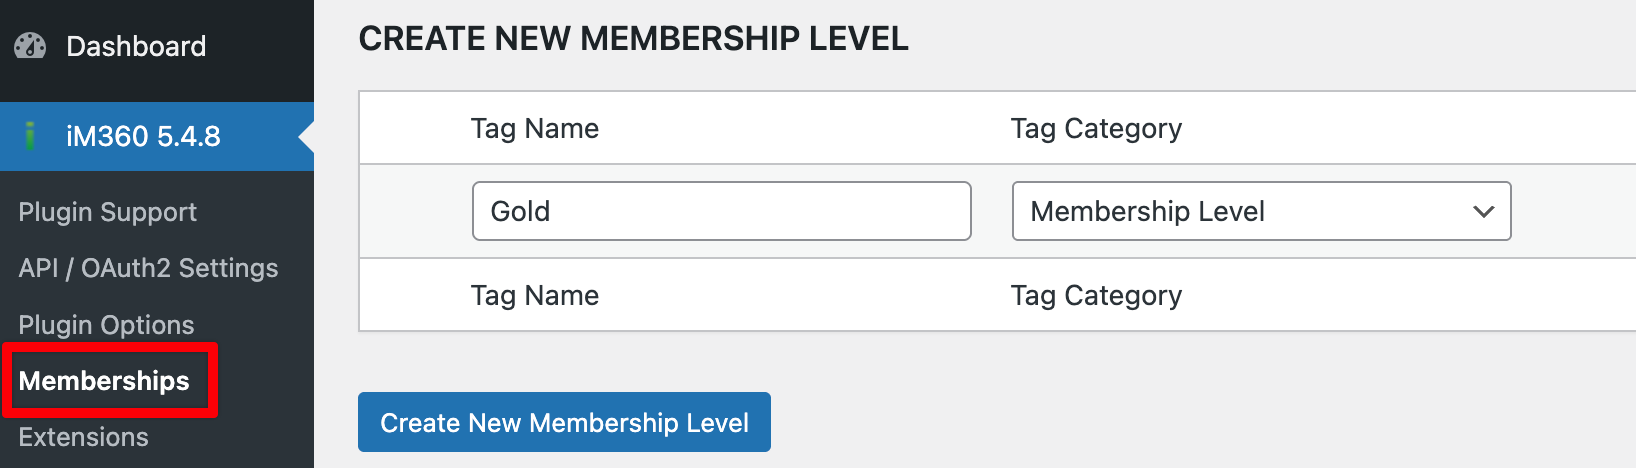Click the top Tag Name column header
This screenshot has width=1636, height=468.
point(534,129)
